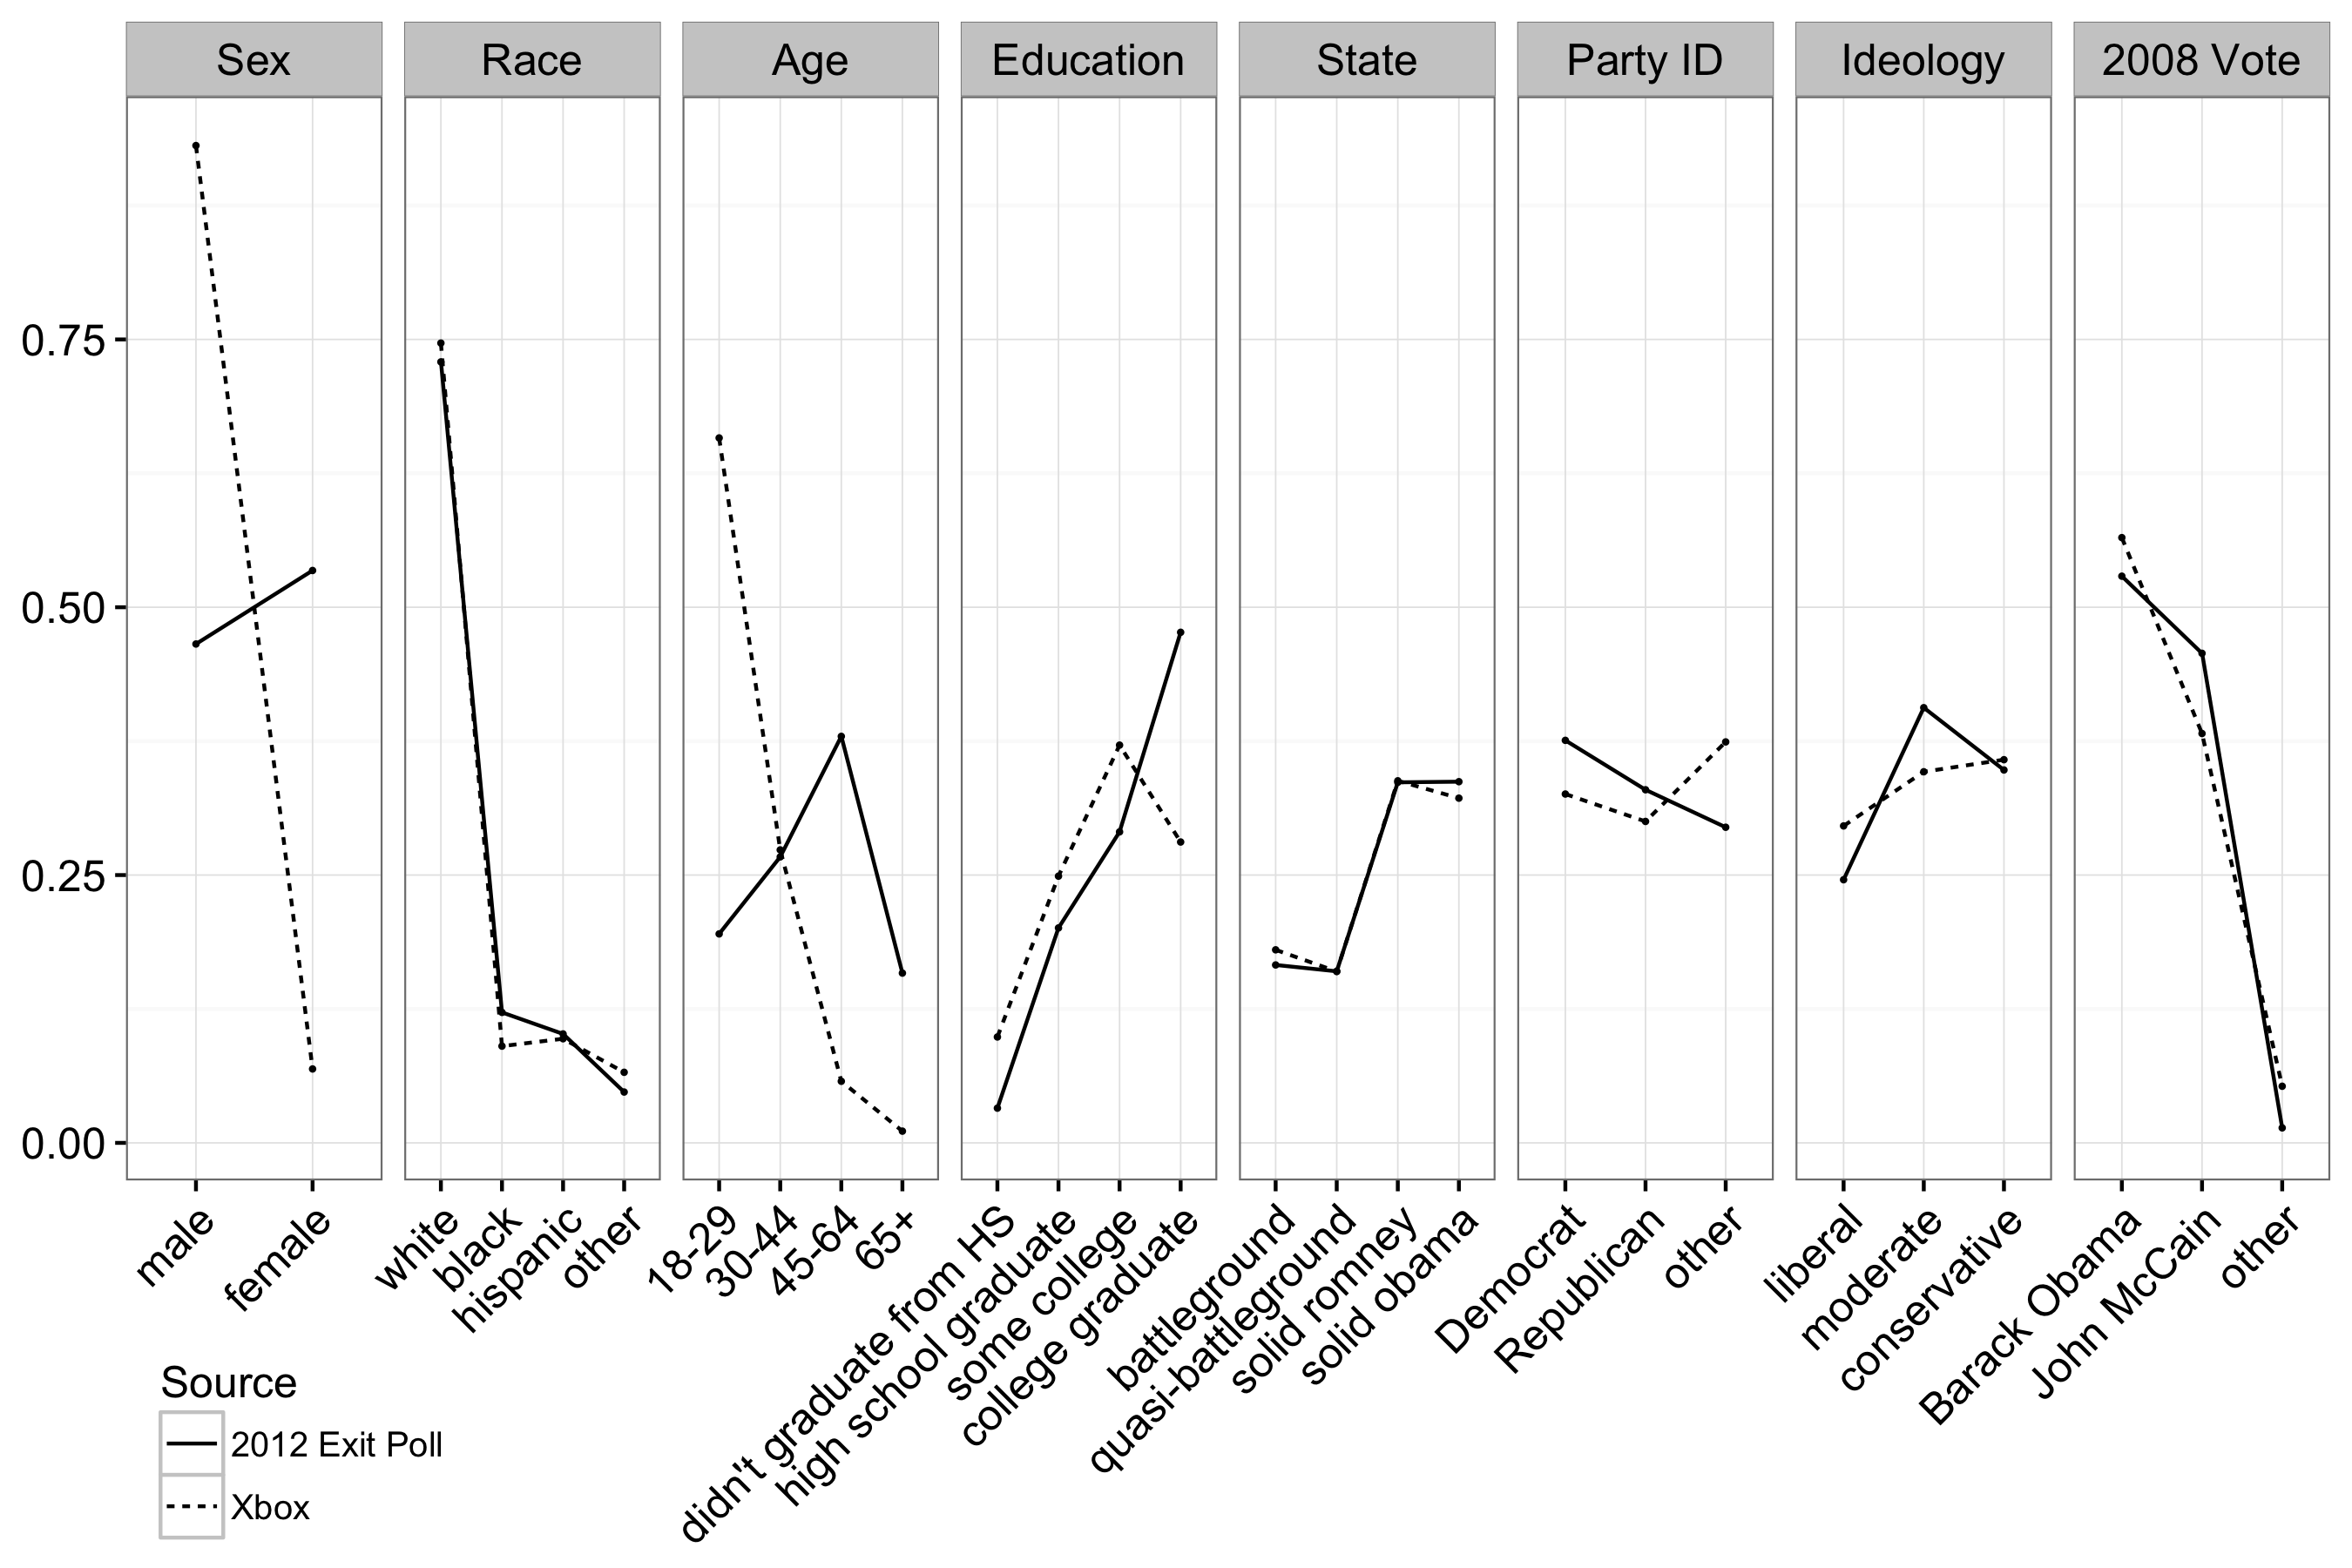The image size is (2352, 1568).
Task: Click the Race panel header
Action: [513, 38]
